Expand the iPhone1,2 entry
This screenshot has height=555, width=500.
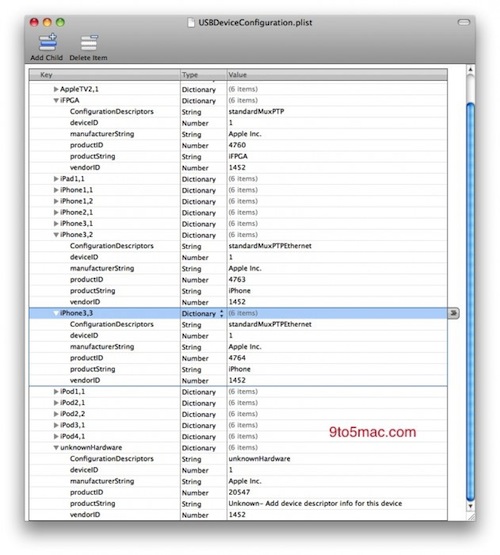coord(56,201)
